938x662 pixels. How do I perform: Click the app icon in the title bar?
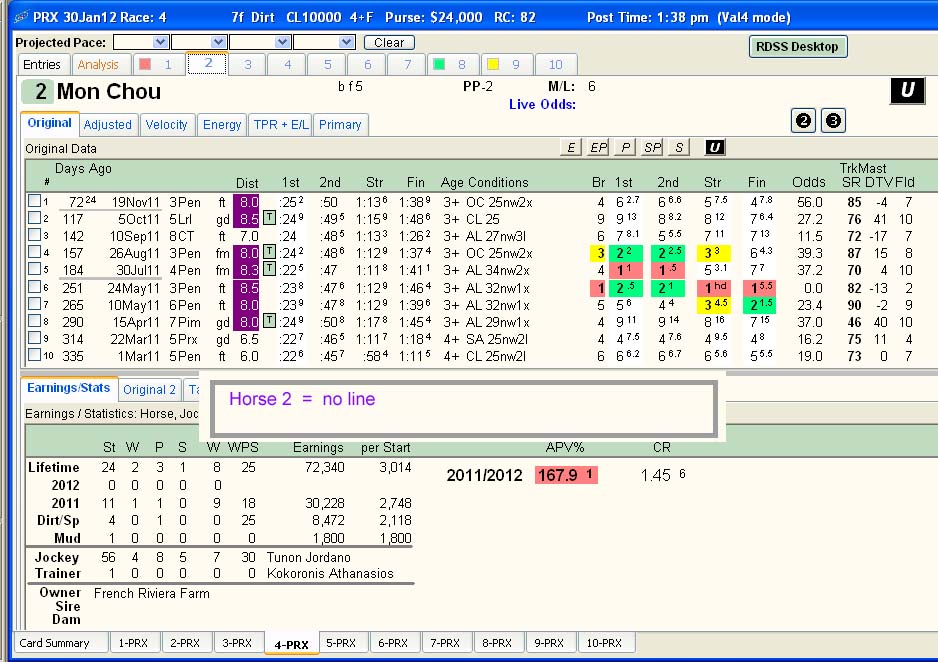pyautogui.click(x=22, y=17)
